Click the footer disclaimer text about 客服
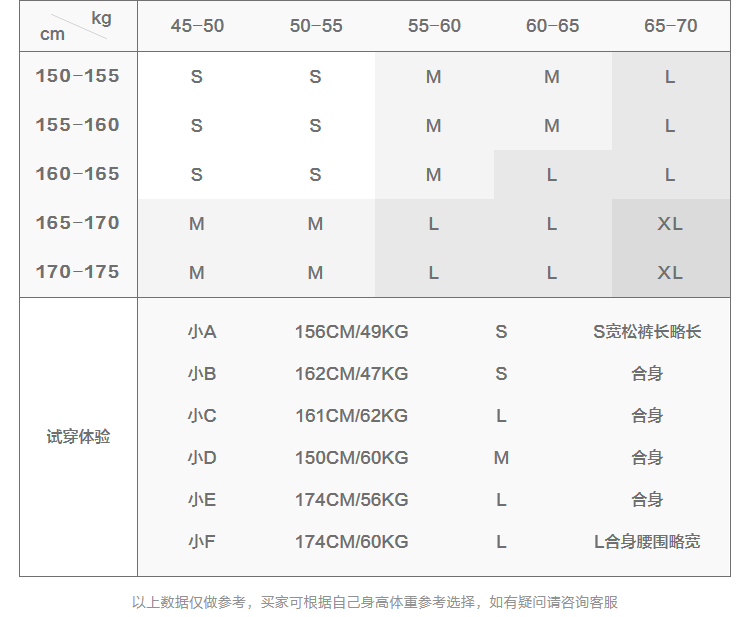Image resolution: width=750 pixels, height=617 pixels. [x=375, y=602]
